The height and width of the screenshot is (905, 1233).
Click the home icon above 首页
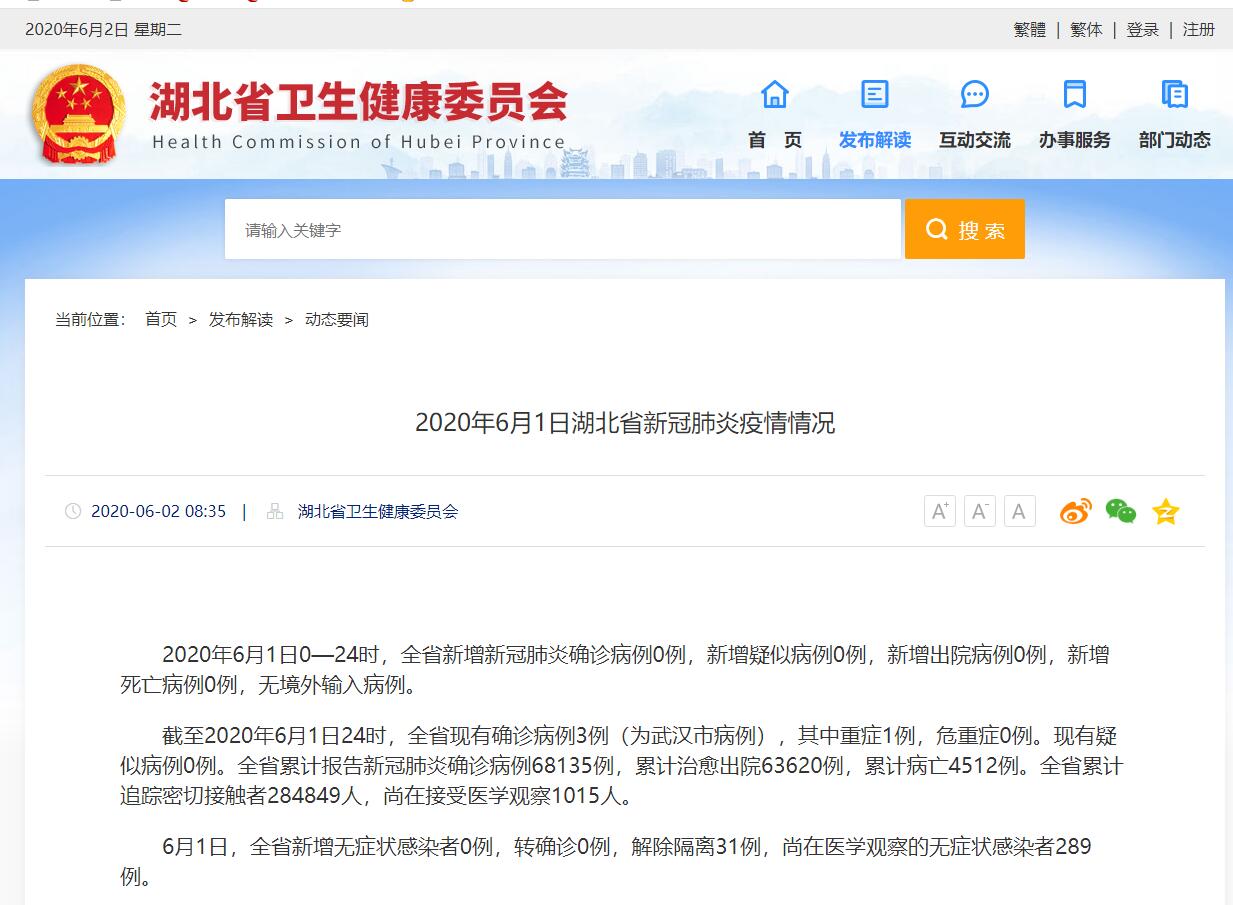775,95
